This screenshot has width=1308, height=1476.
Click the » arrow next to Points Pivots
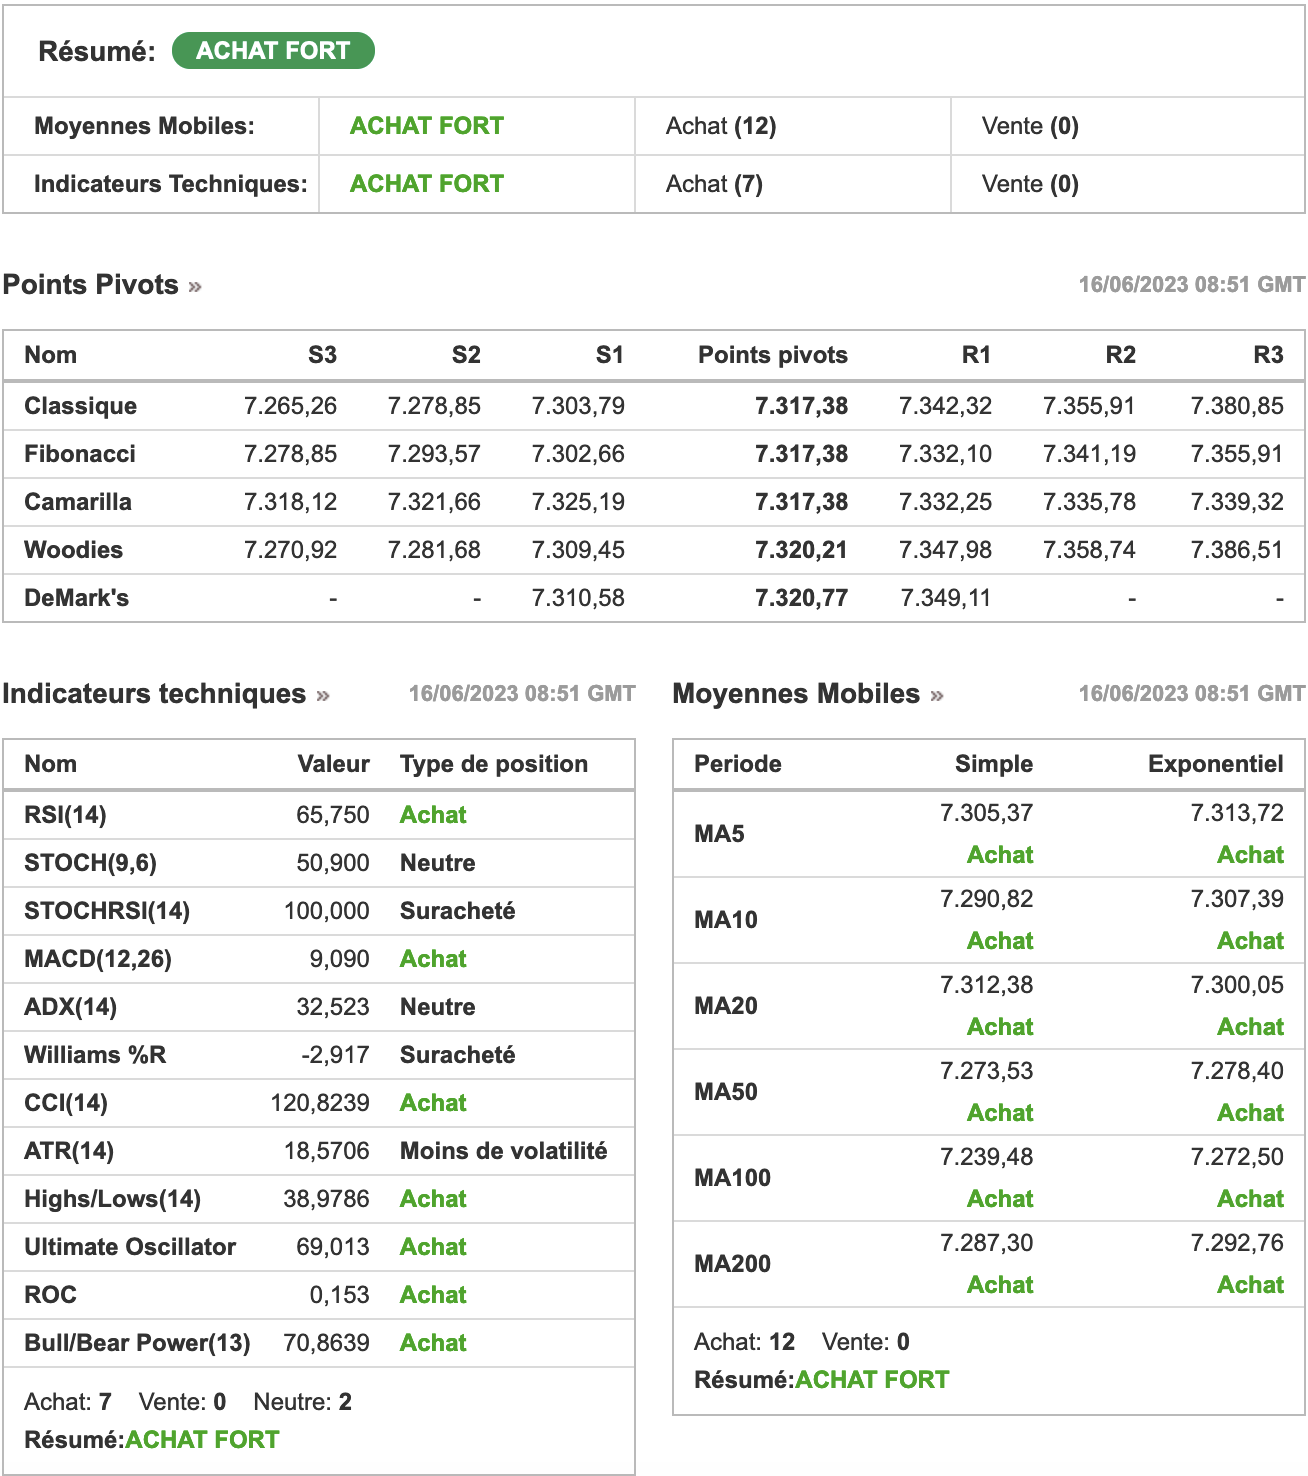(195, 287)
